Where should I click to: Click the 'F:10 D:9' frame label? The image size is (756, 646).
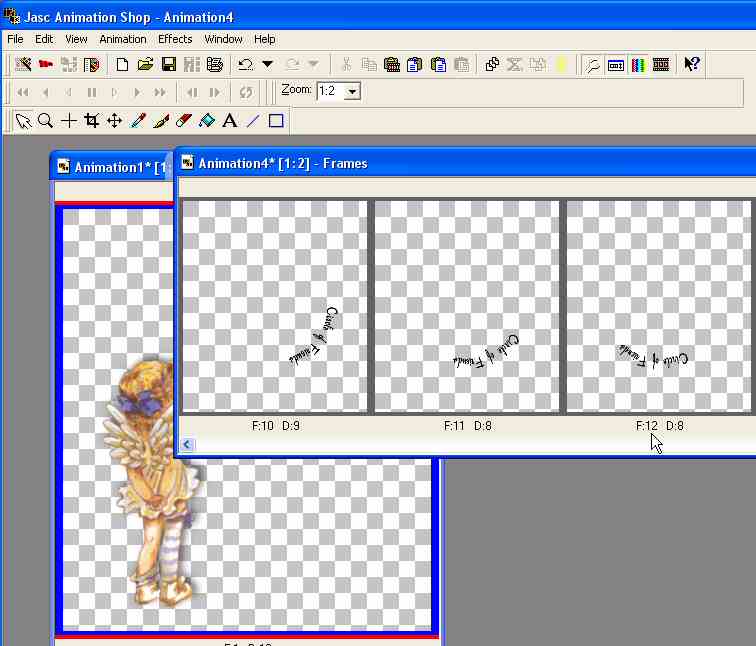click(x=275, y=426)
